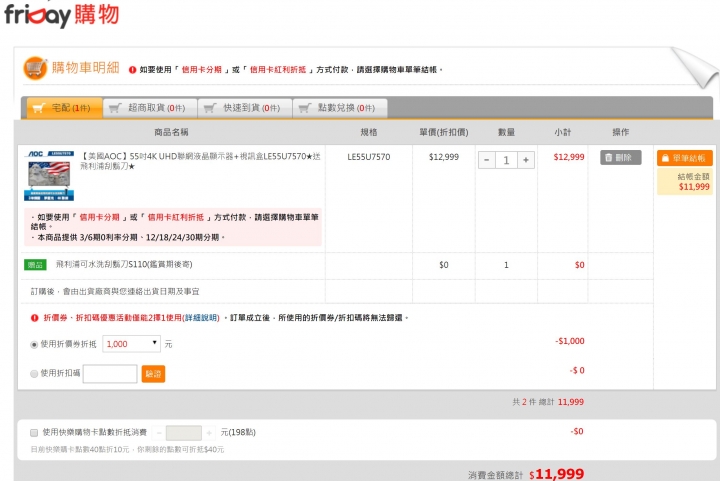This screenshot has width=720, height=481.
Task: Click the 消費金額總計 $11,999 total
Action: point(526,475)
